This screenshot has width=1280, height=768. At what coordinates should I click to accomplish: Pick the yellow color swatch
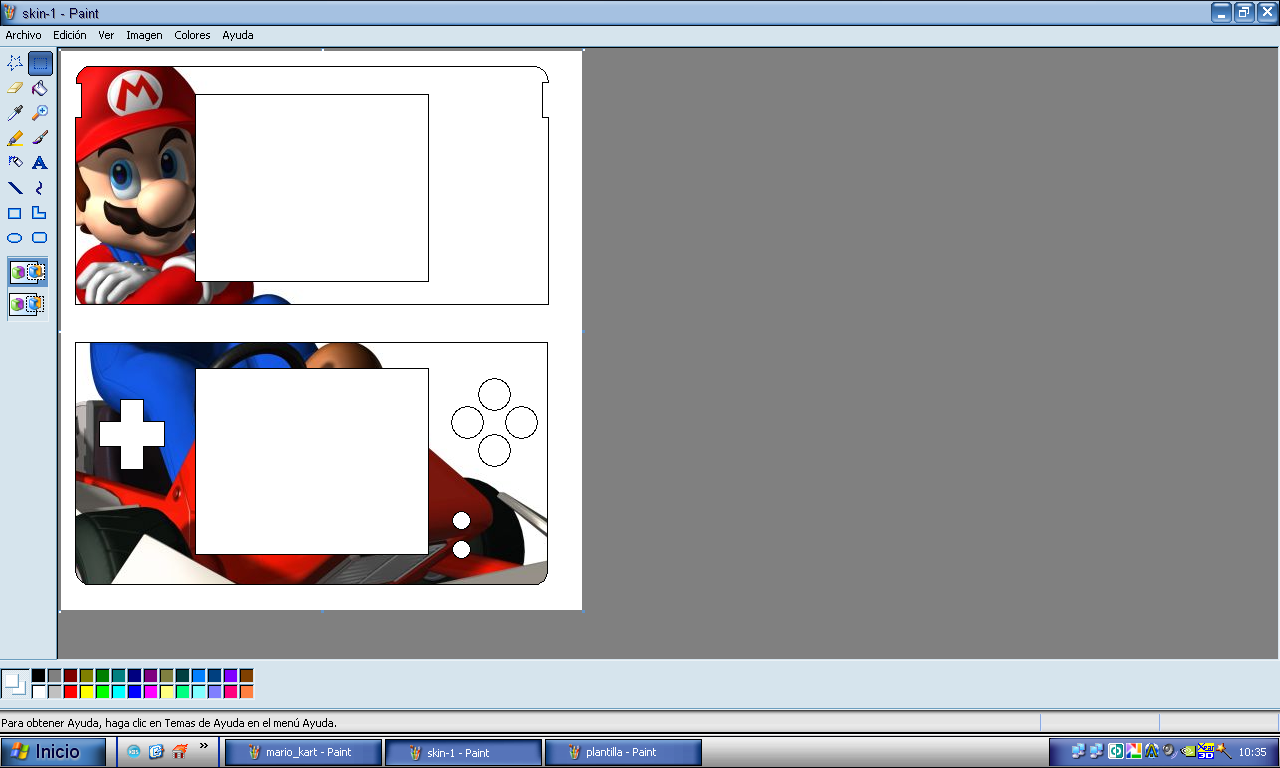tap(87, 692)
